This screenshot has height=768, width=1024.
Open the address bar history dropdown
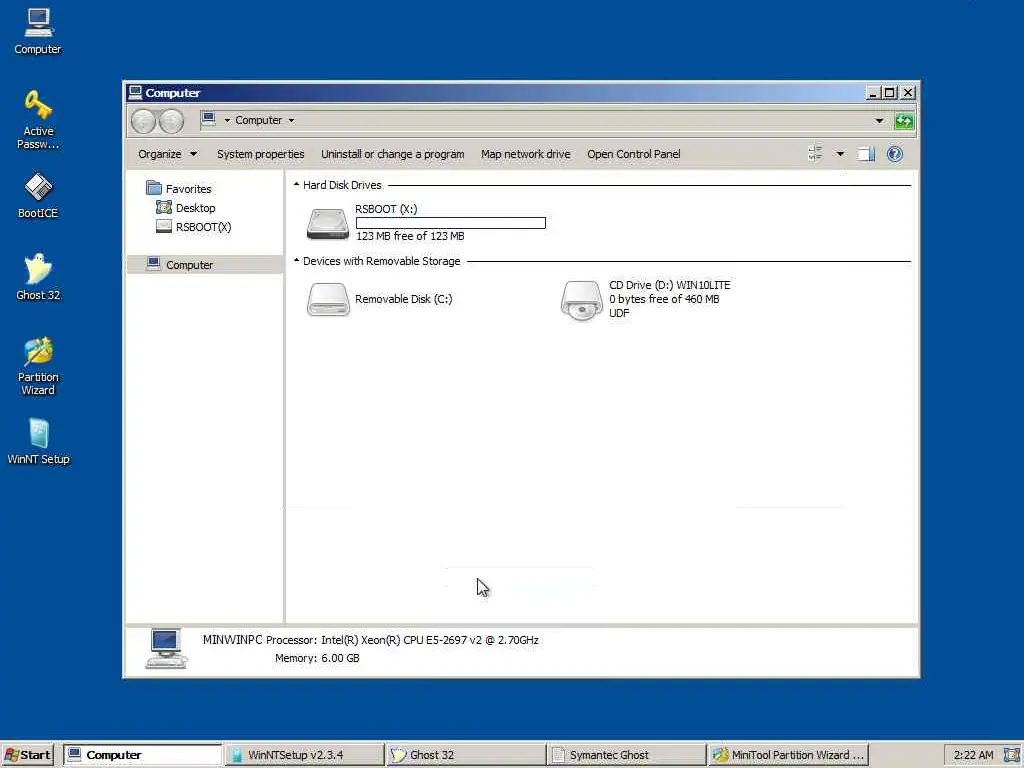point(879,121)
